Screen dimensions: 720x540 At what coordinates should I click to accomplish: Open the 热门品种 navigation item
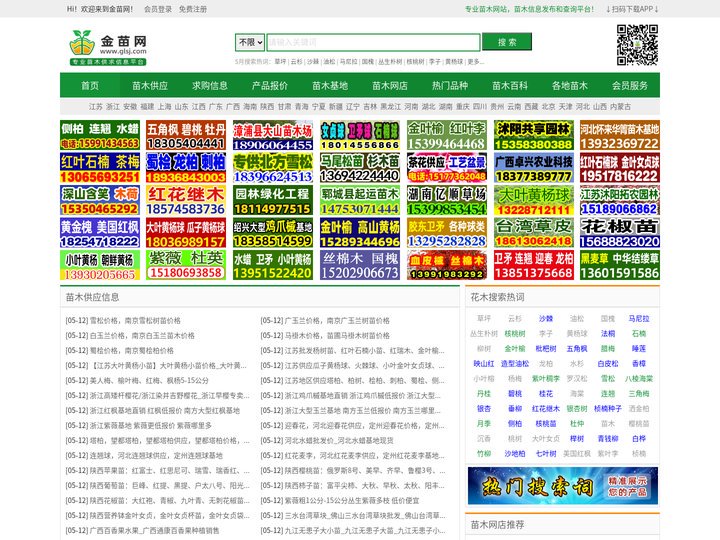450,85
